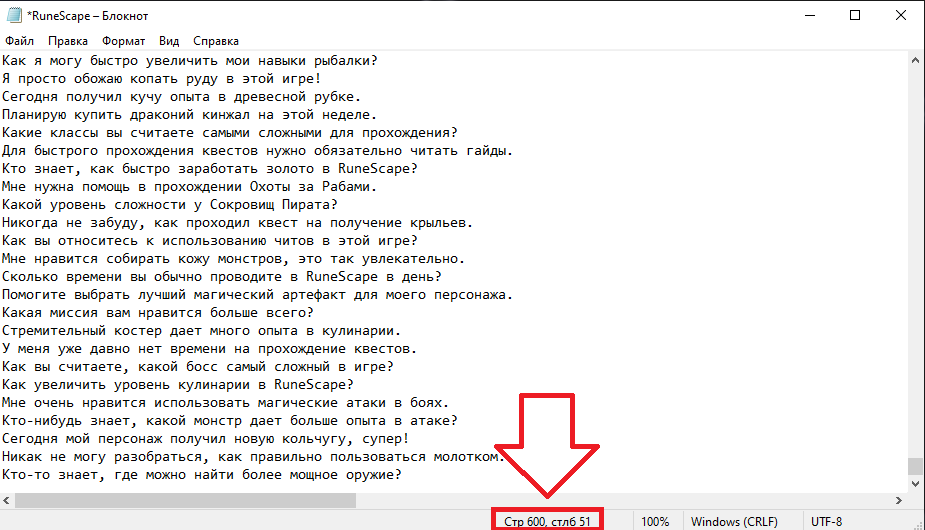Open the Формат menu
Screen dimensions: 925x530
[x=123, y=41]
